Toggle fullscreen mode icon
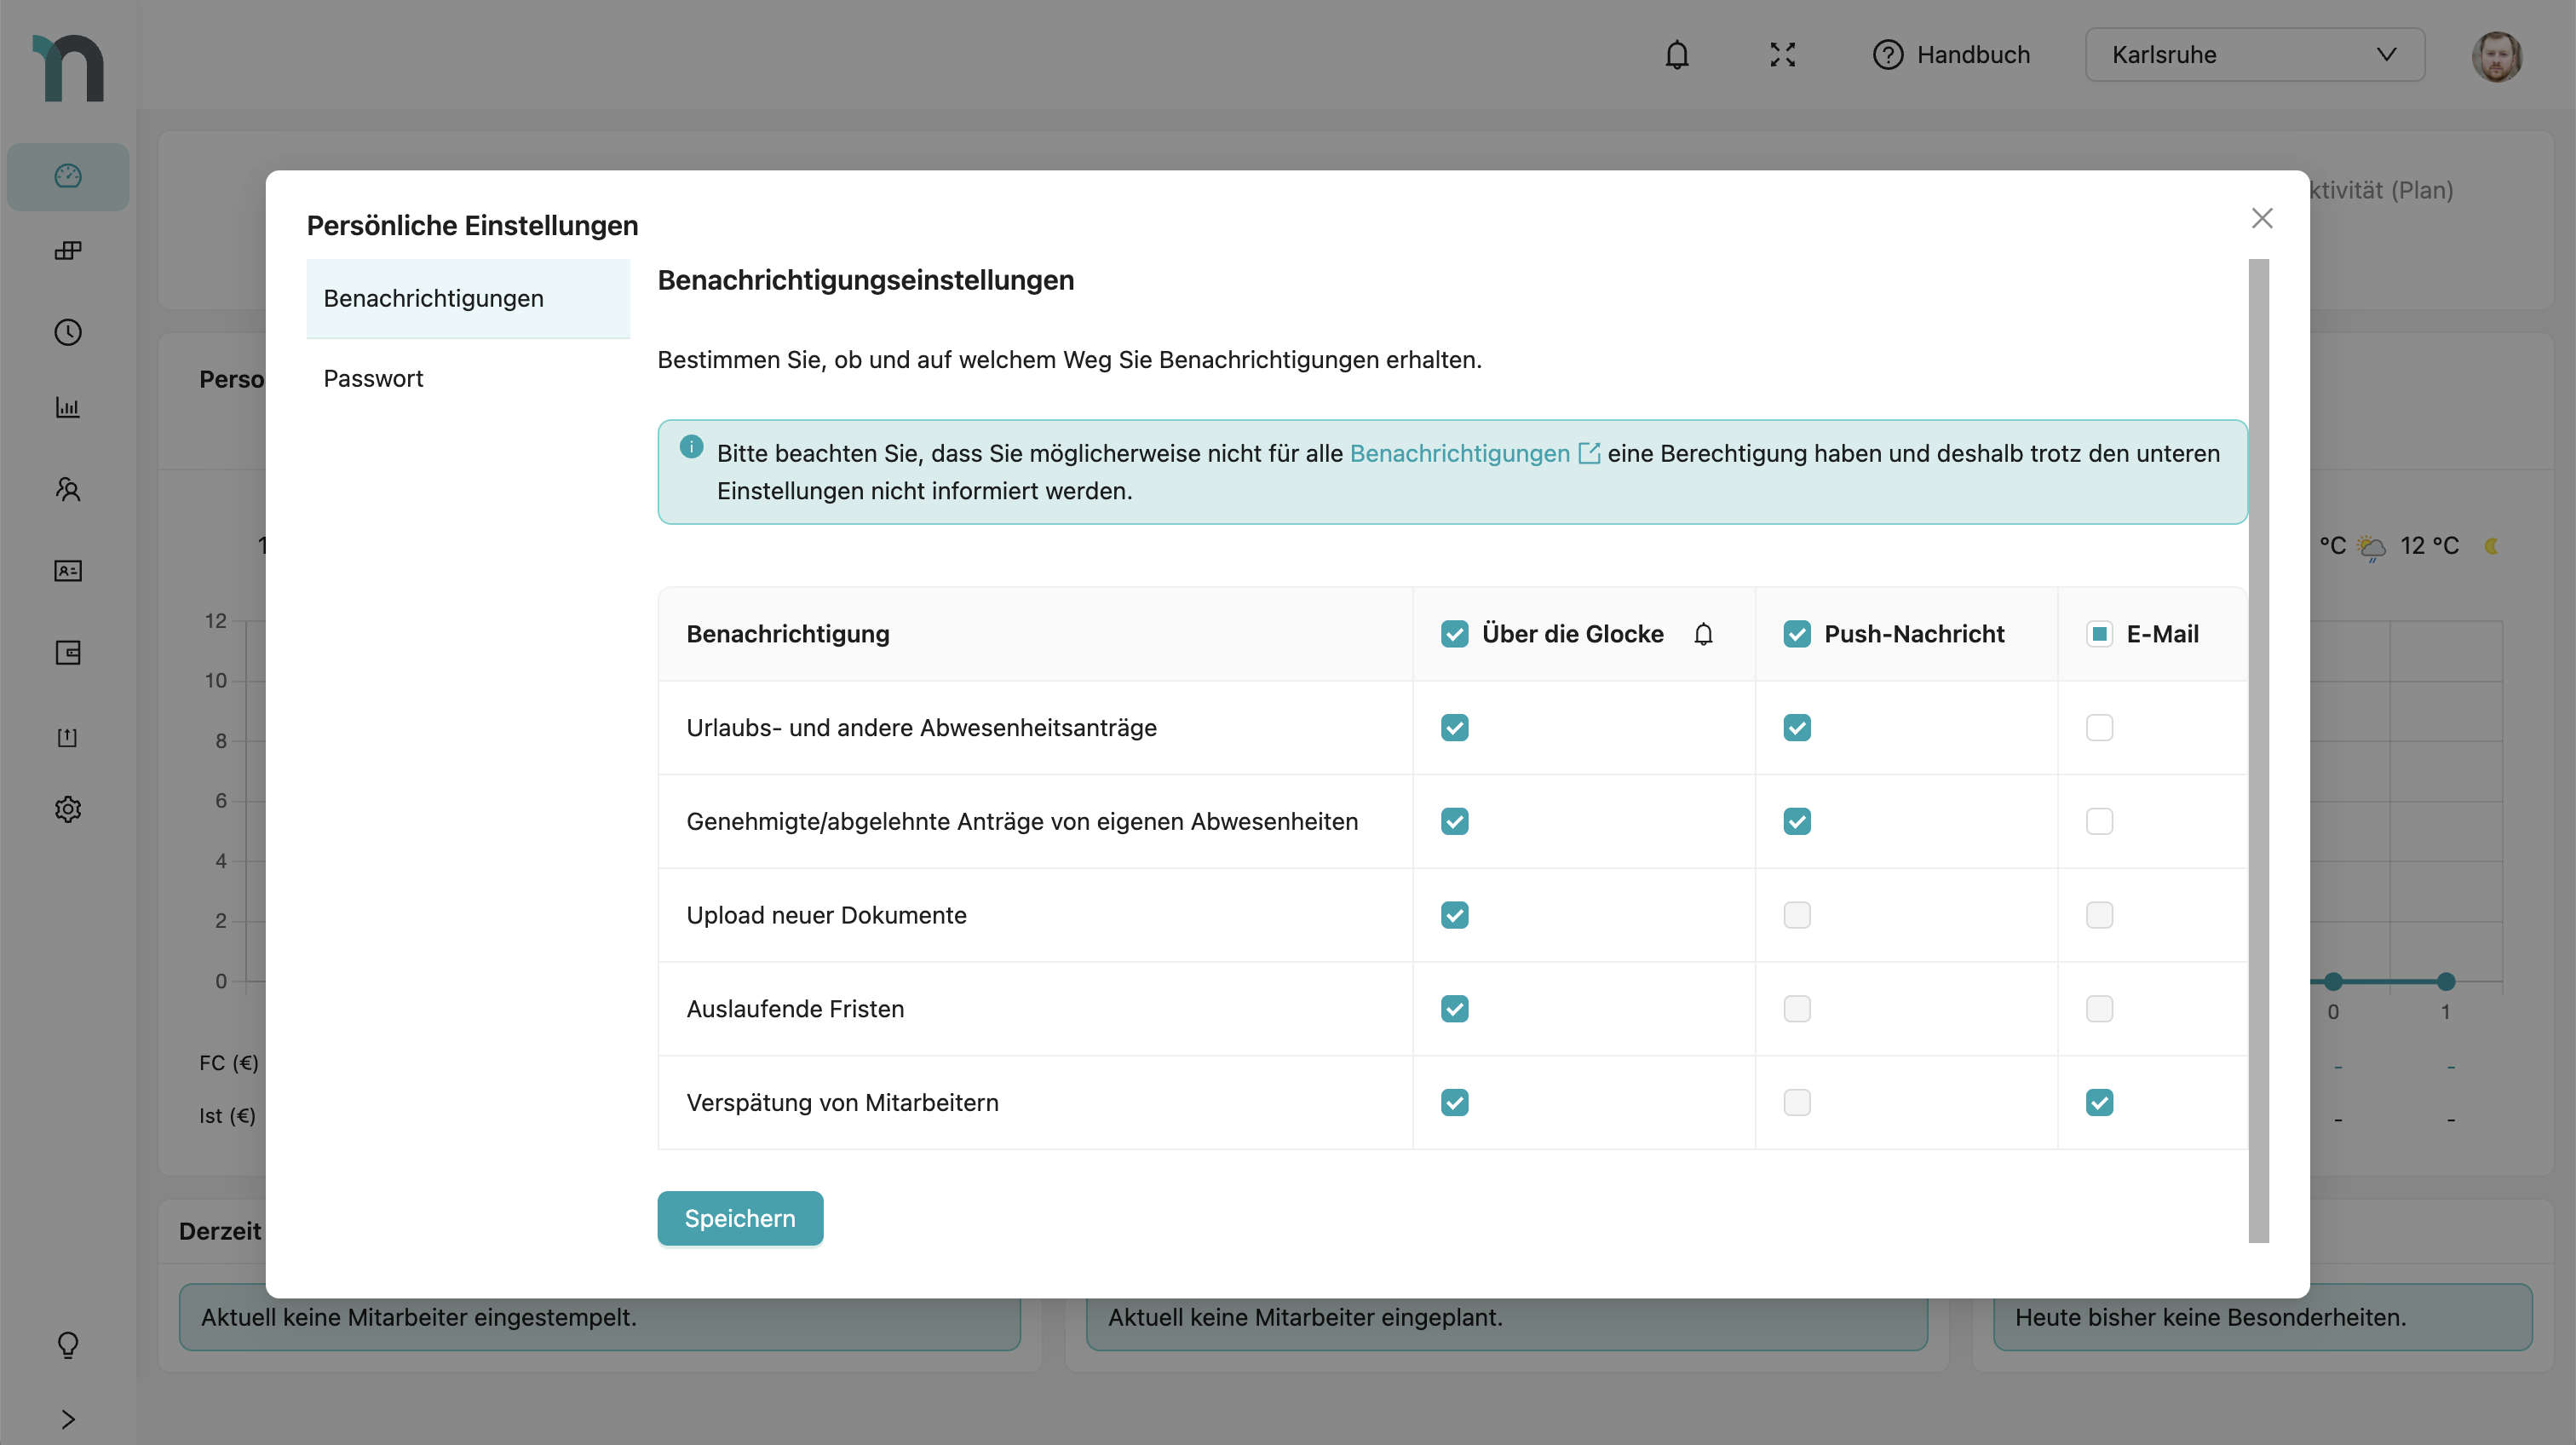 click(x=1782, y=55)
